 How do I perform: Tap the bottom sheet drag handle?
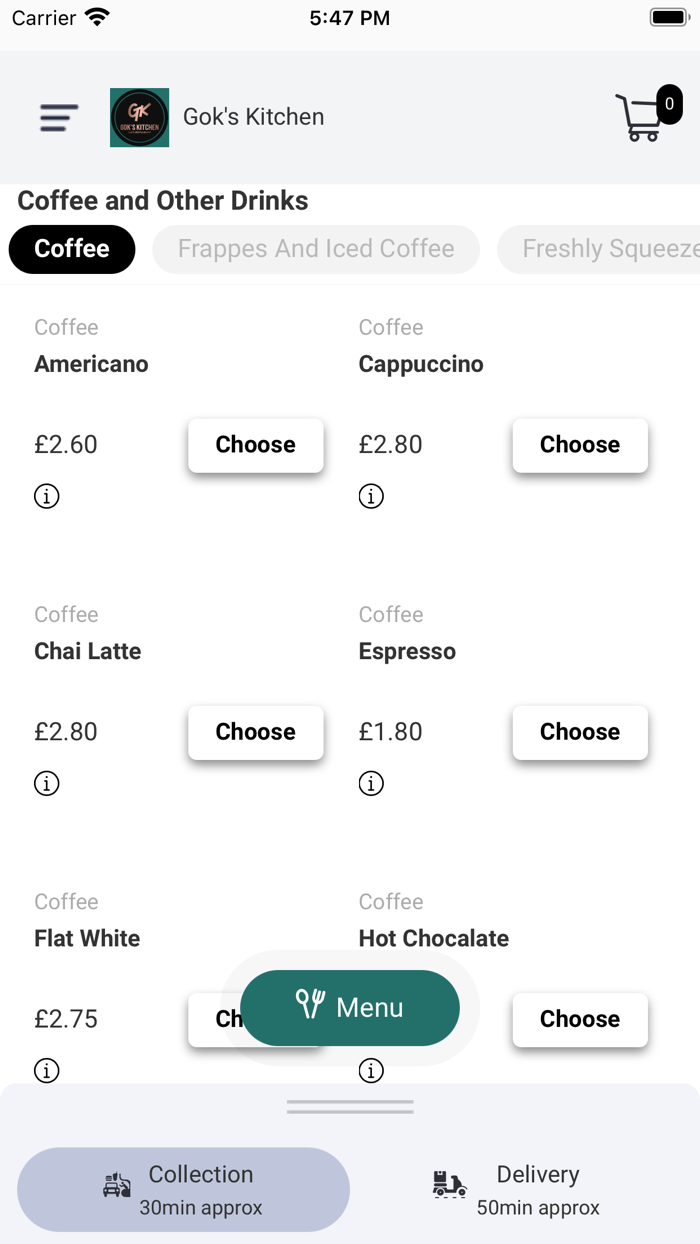pos(350,1107)
